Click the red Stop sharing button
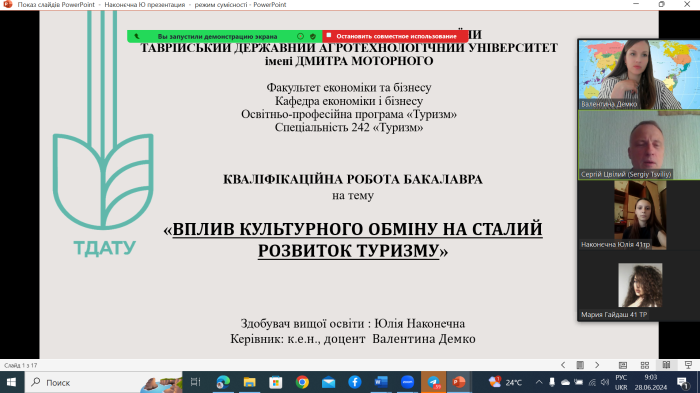Image resolution: width=700 pixels, height=393 pixels. click(395, 36)
